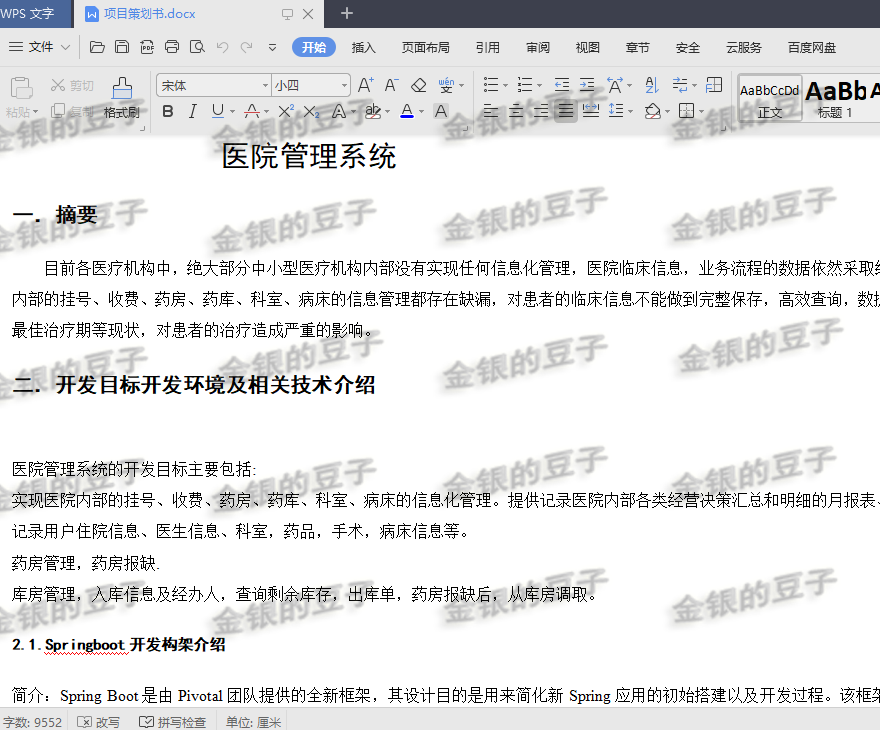
Task: Switch to the 页面布局 ribbon tab
Action: [x=426, y=47]
